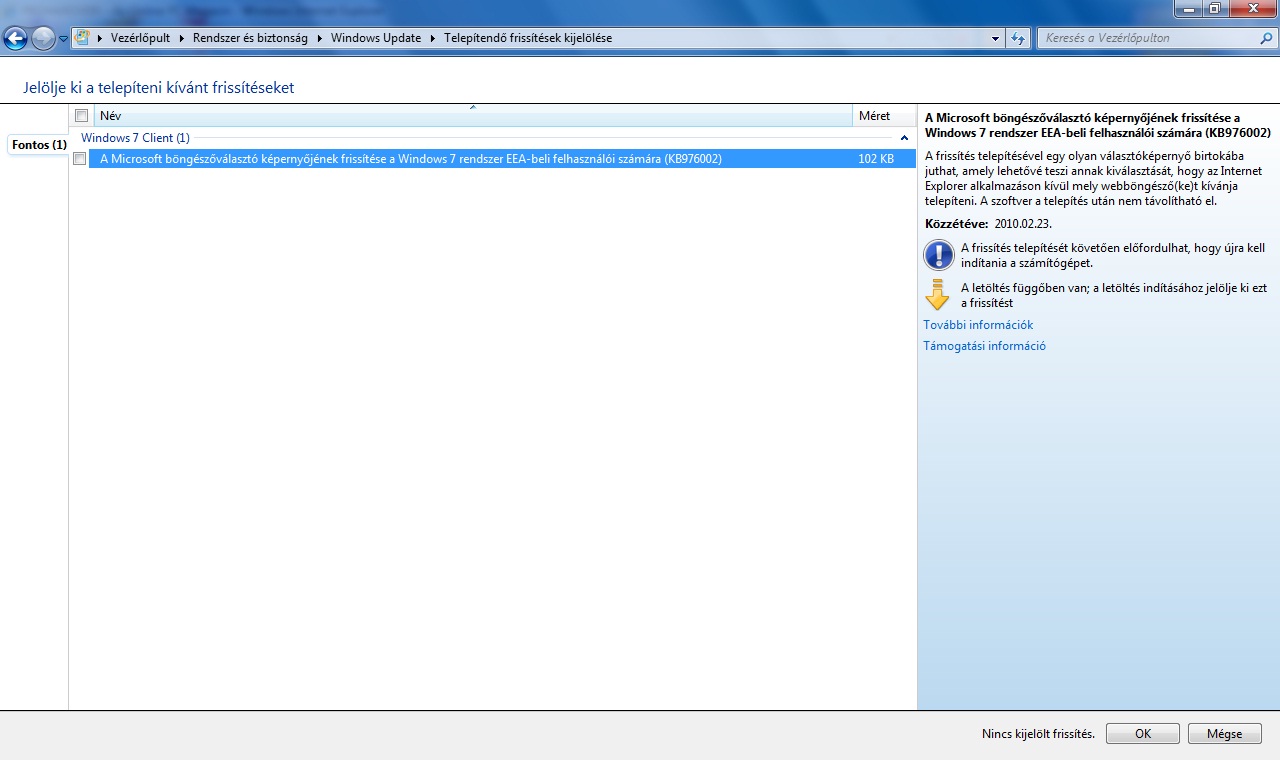Open the További információk link
This screenshot has width=1280, height=760.
pos(978,325)
